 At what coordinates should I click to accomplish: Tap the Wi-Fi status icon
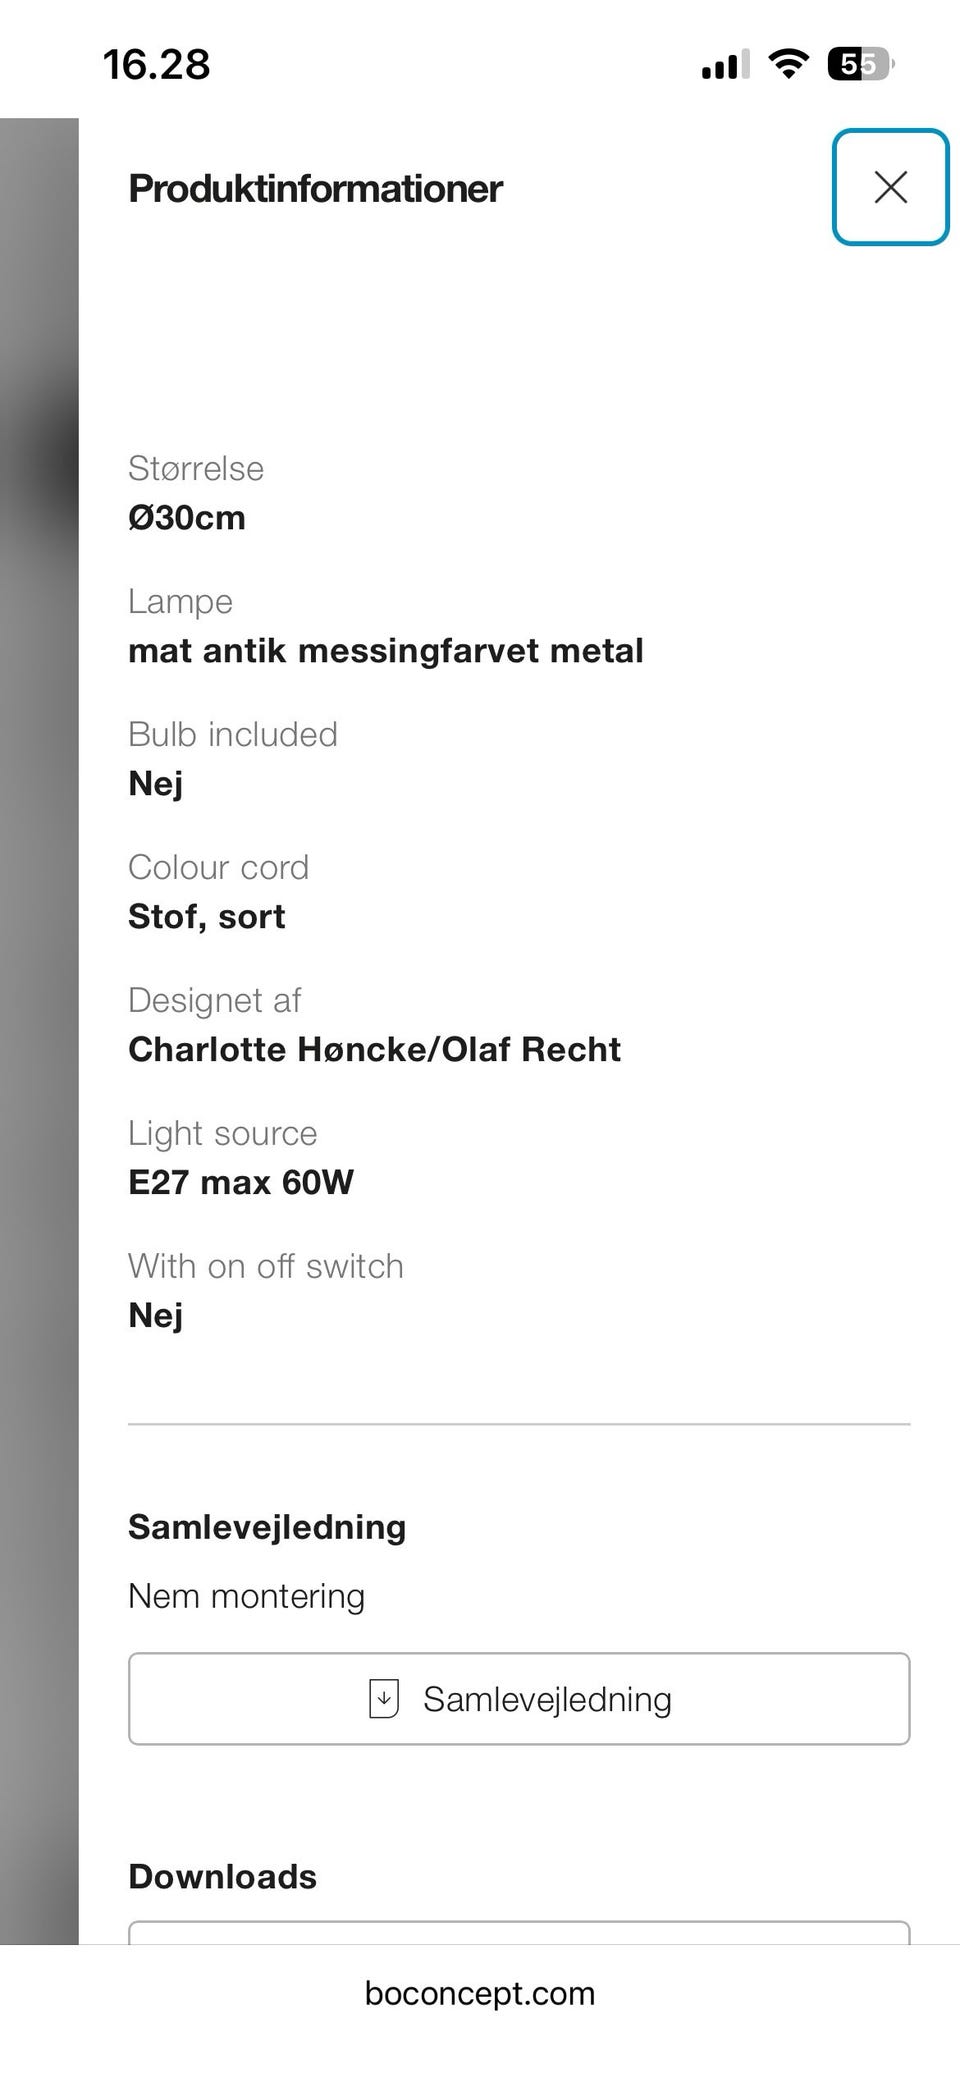[788, 65]
